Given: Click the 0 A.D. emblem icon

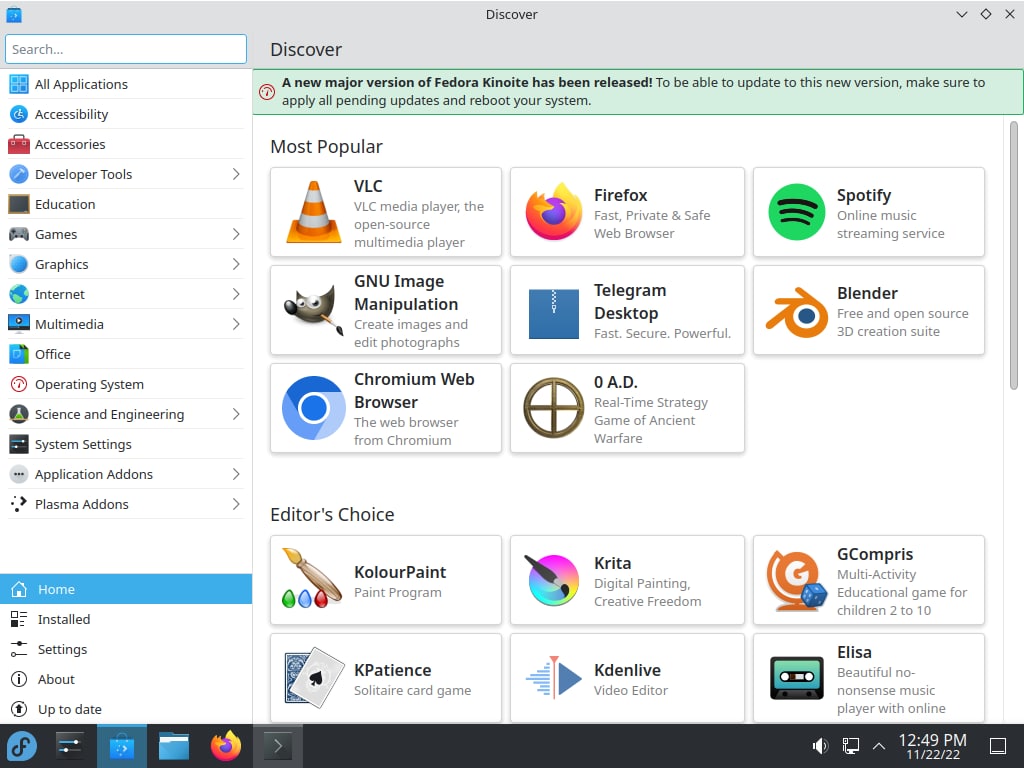Looking at the screenshot, I should pos(554,408).
